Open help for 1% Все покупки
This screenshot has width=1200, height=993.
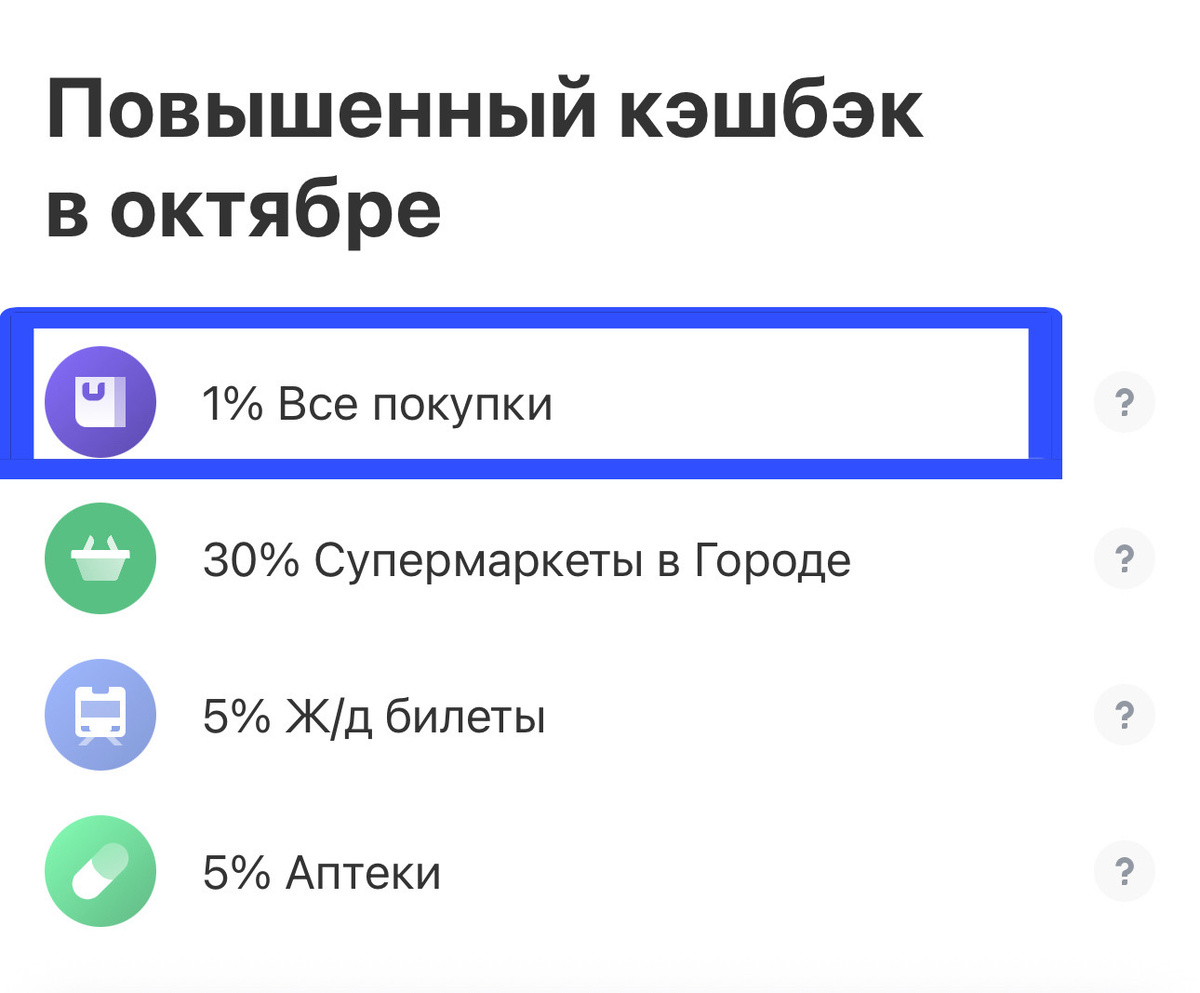coord(1124,401)
